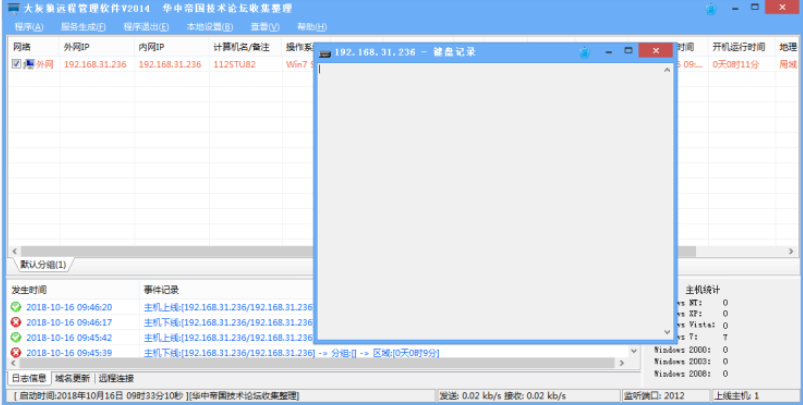Click the external IP cell 192.168.31.236
The image size is (803, 405).
95,65
